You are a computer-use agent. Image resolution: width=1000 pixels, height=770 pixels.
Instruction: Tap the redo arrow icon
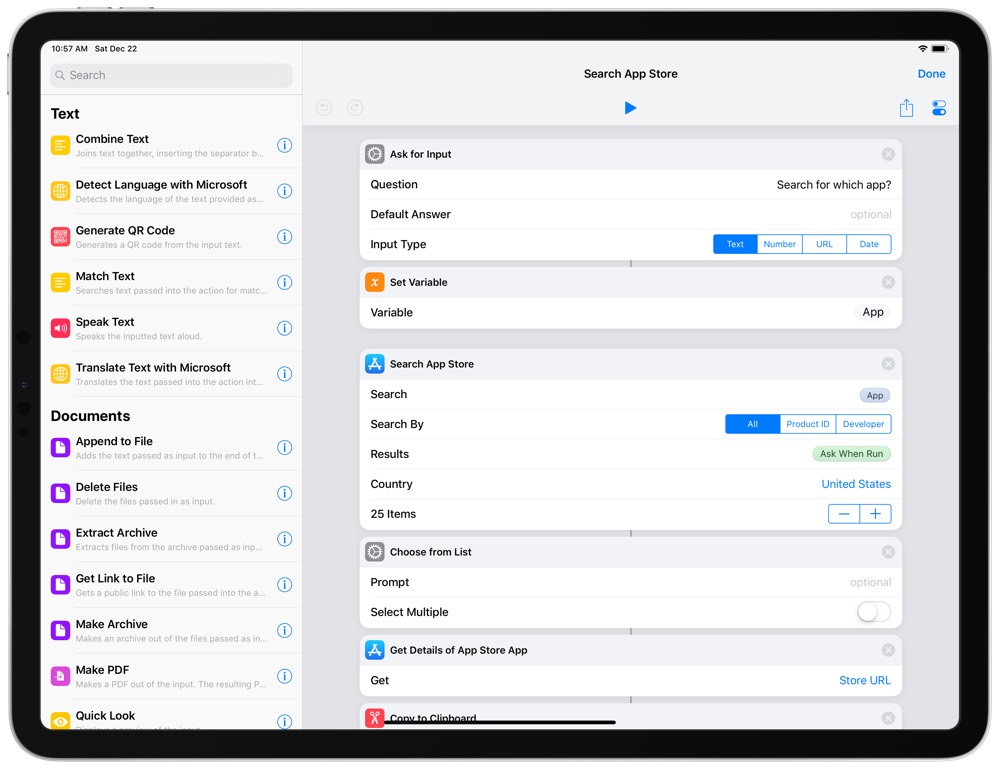[x=355, y=108]
